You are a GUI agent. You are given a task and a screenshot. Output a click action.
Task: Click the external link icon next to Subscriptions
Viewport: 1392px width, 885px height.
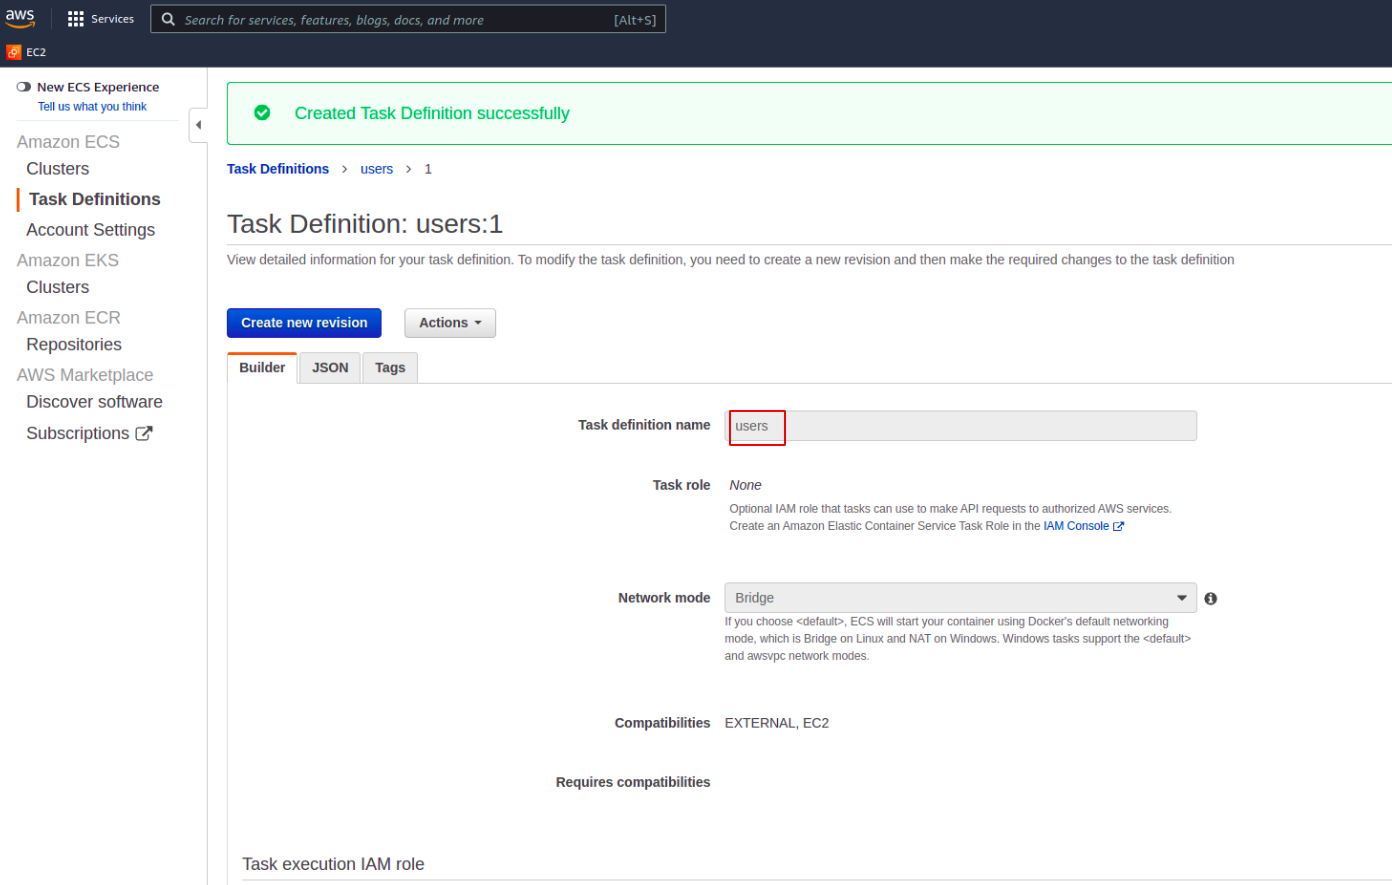(x=146, y=432)
